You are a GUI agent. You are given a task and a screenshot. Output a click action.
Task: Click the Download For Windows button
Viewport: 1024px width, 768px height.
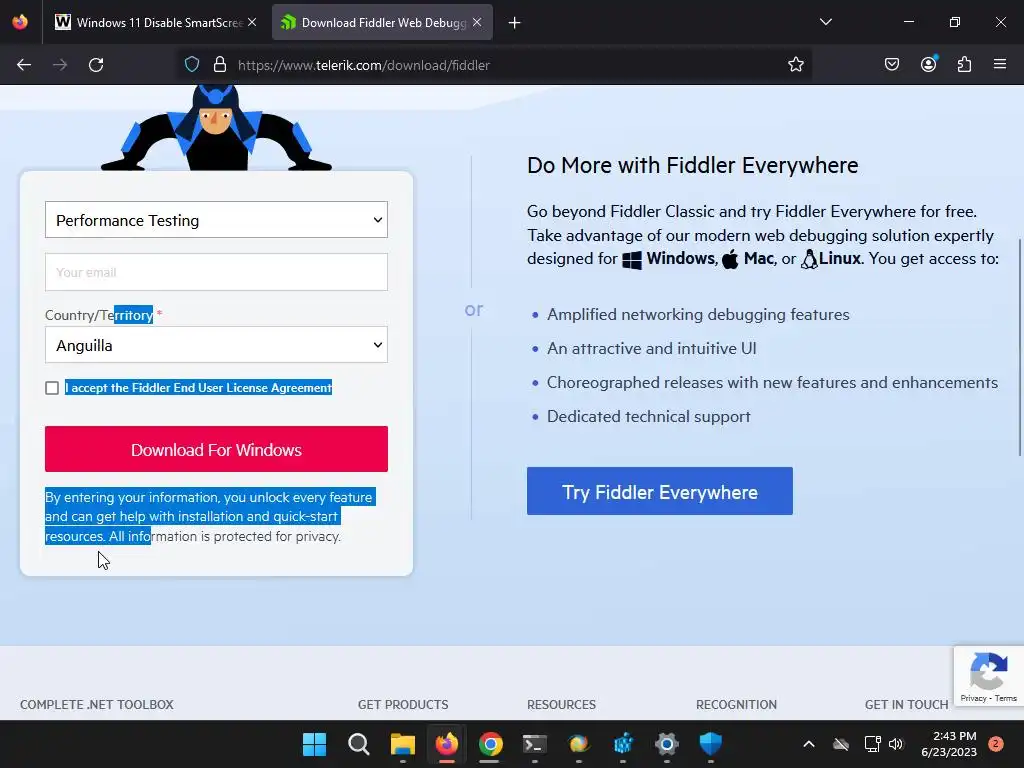click(216, 449)
